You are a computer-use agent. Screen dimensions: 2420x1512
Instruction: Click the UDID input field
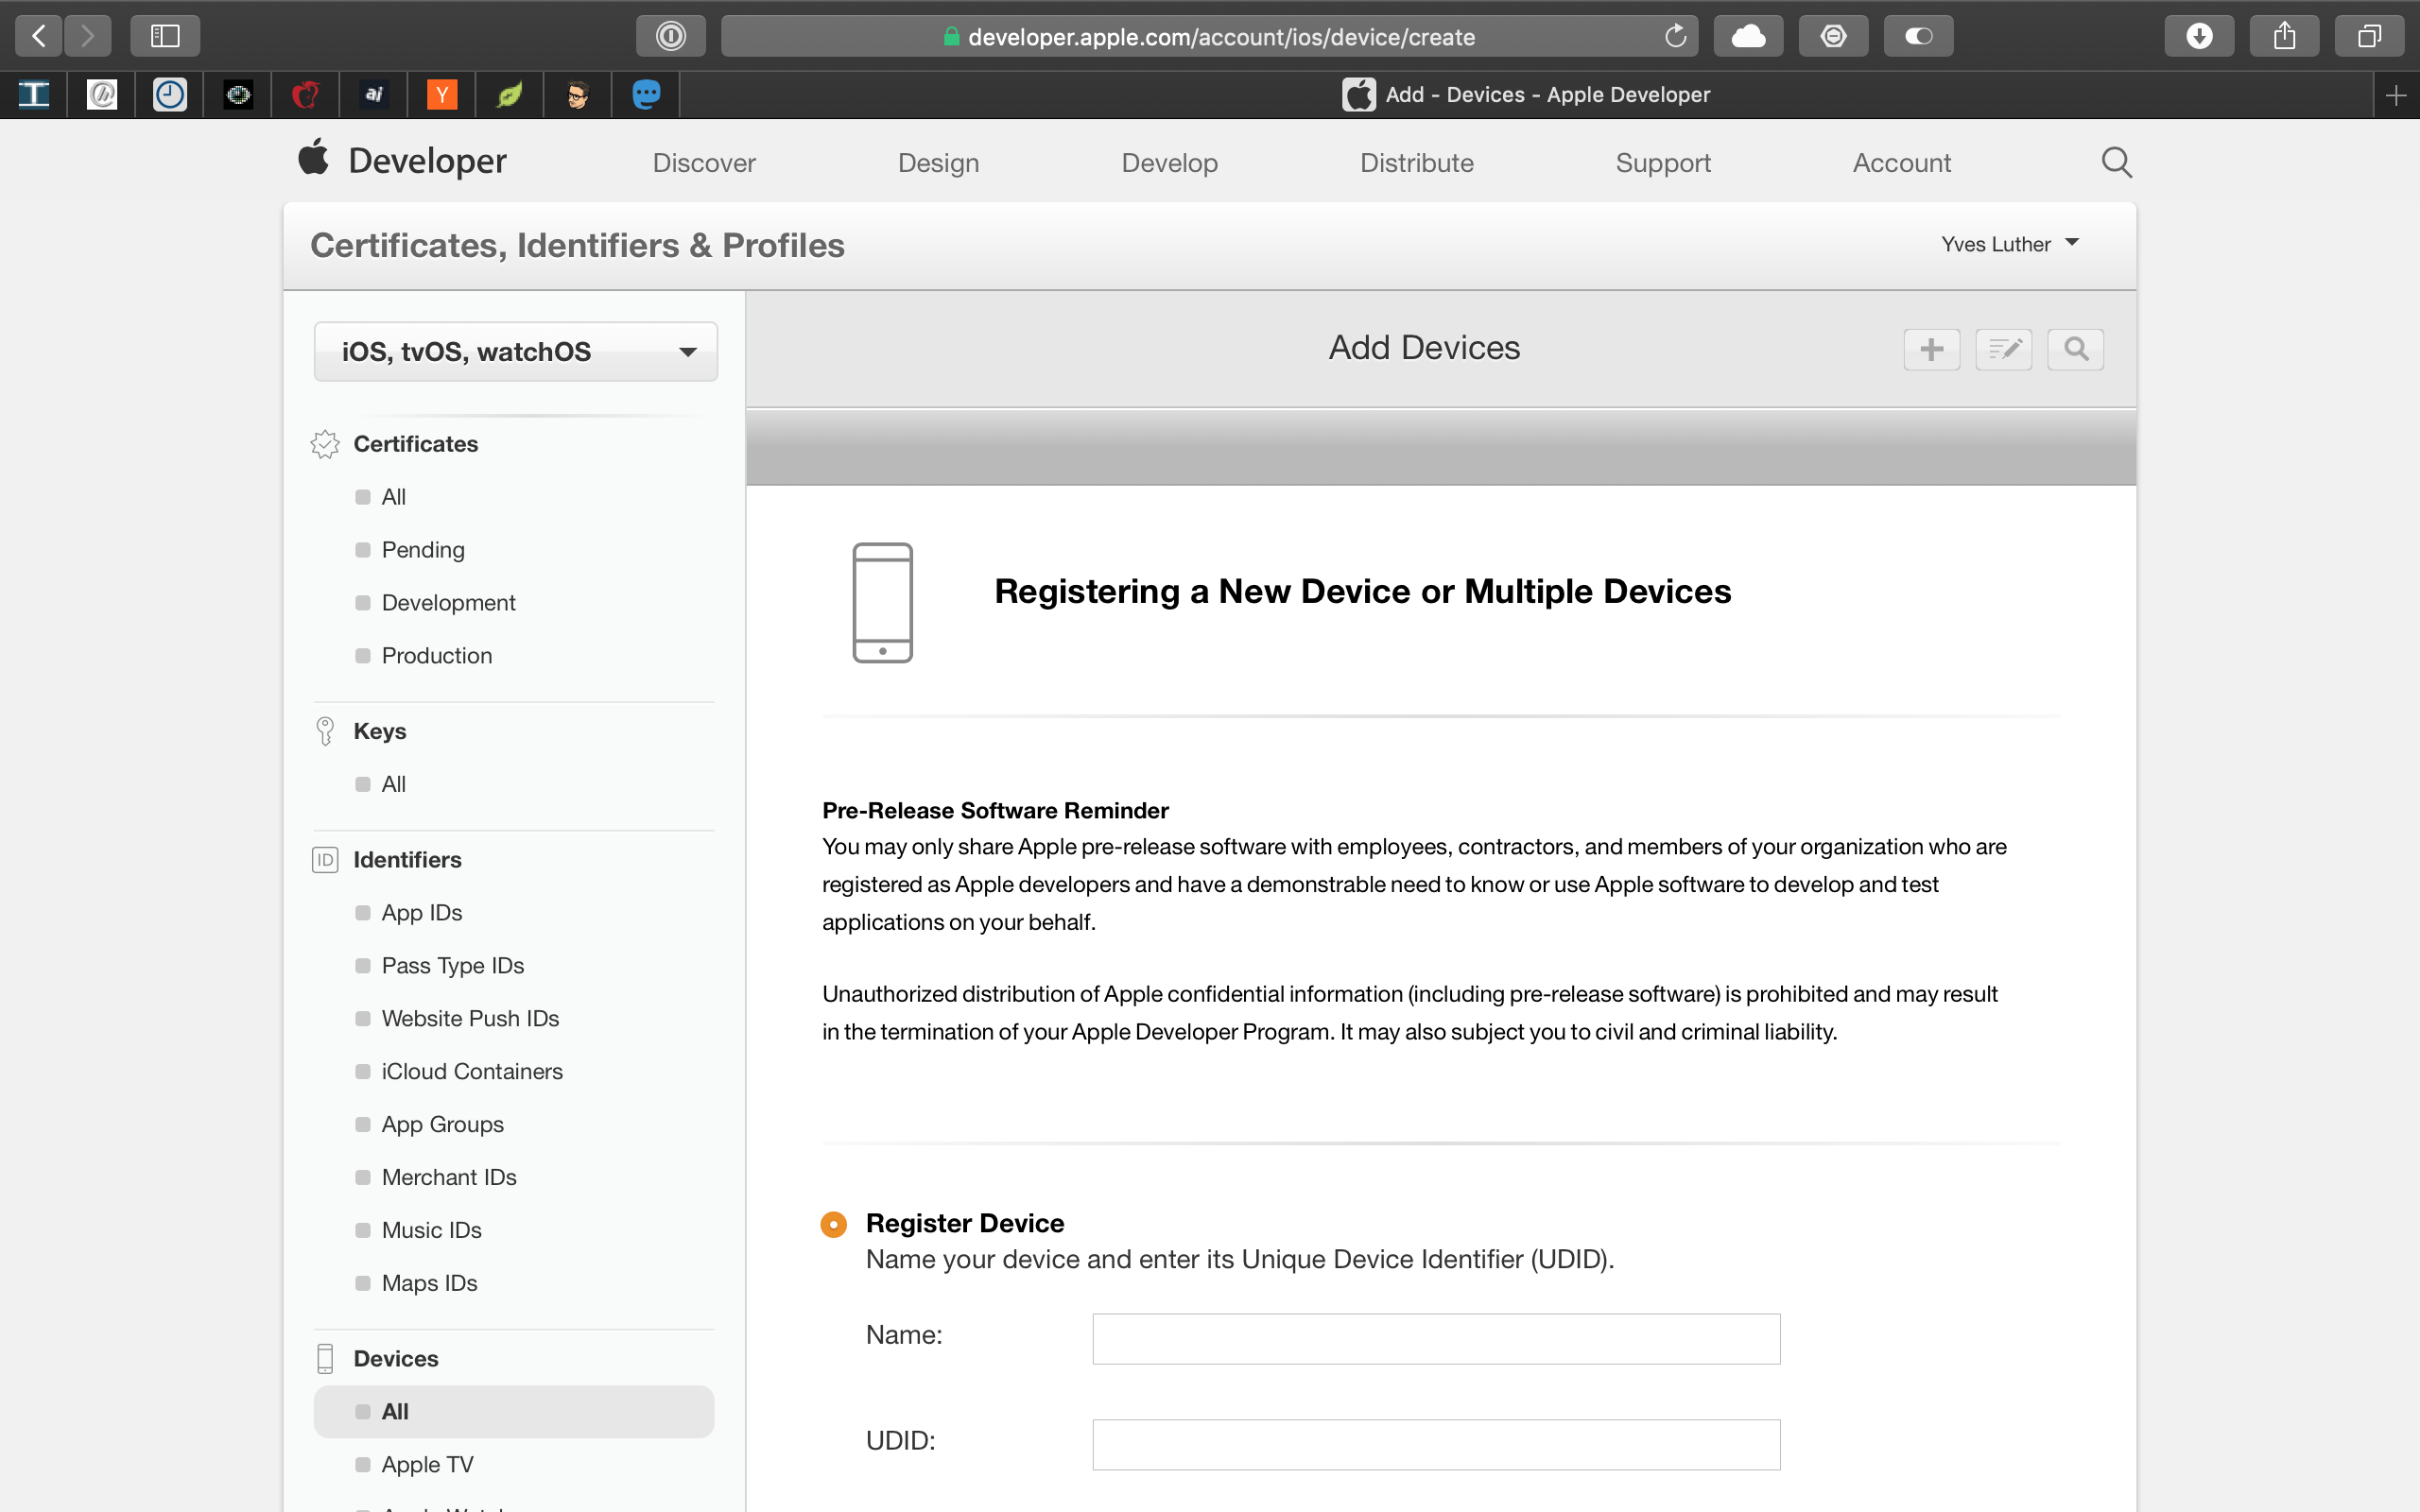coord(1435,1444)
